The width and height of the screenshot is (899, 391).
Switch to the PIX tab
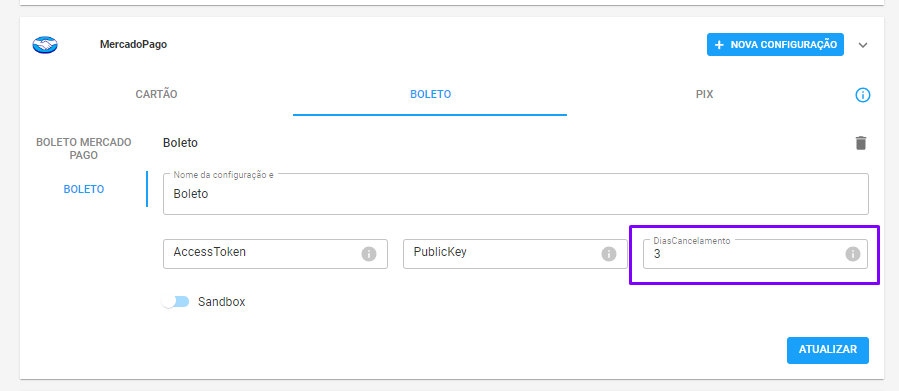tap(704, 95)
